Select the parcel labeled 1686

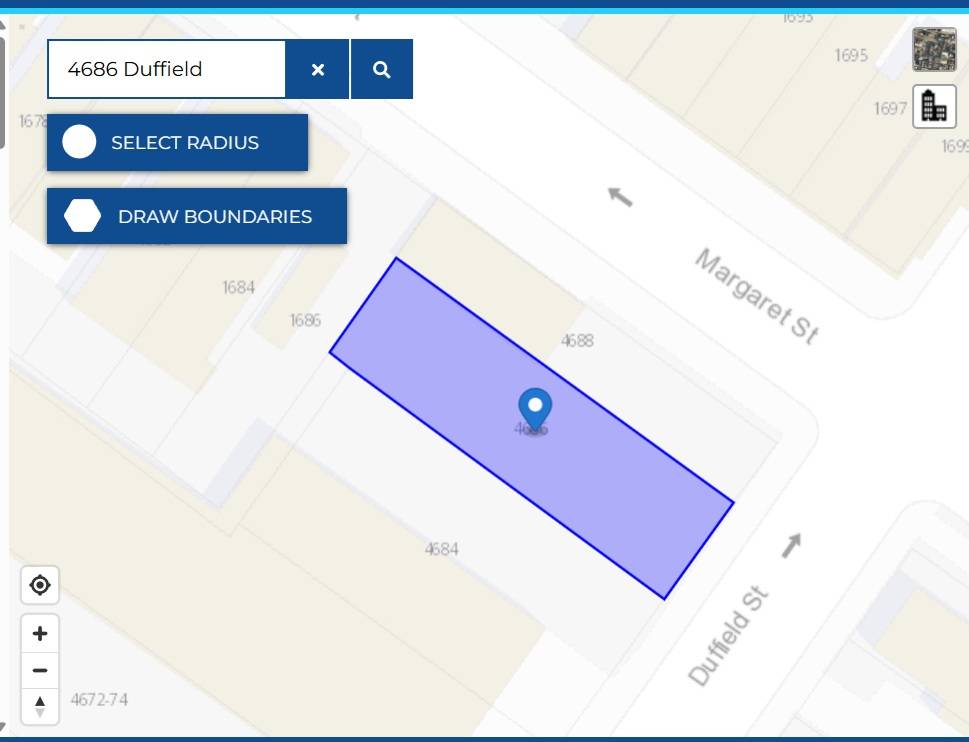coord(305,320)
